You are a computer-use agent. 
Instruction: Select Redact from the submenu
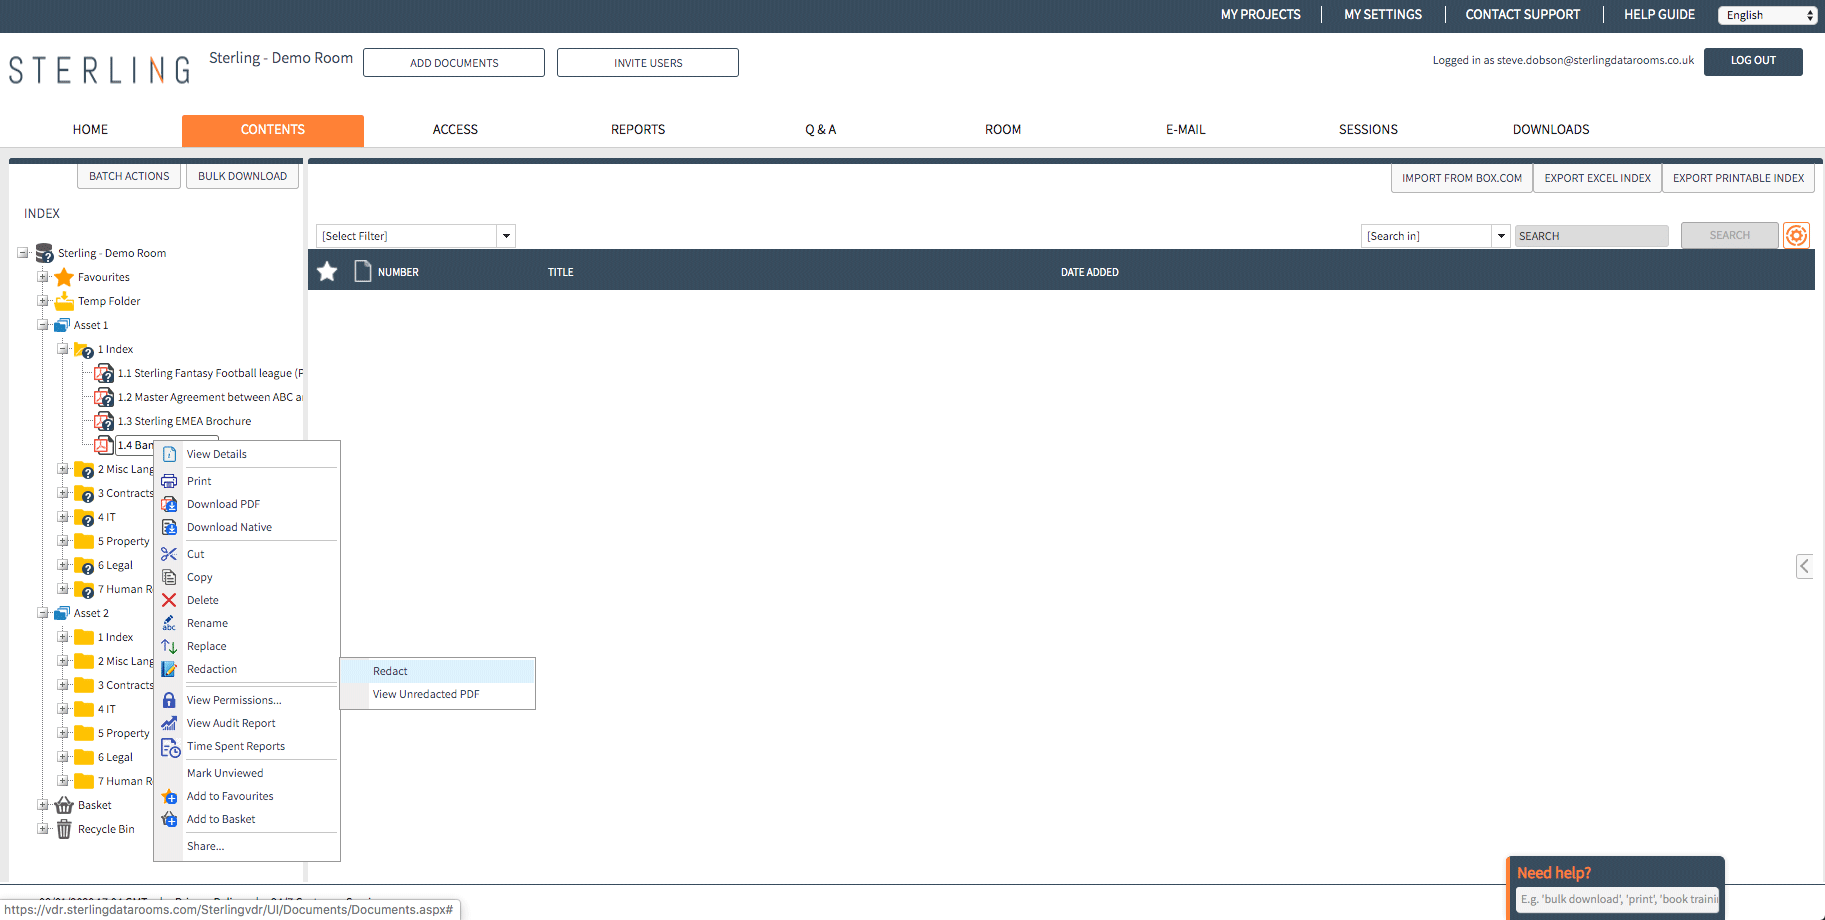(438, 671)
